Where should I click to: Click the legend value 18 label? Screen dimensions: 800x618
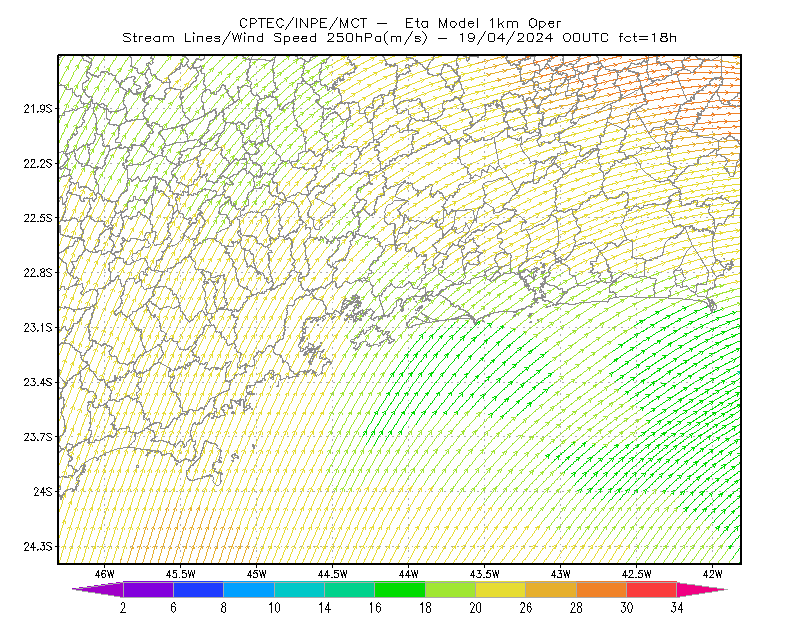click(425, 608)
